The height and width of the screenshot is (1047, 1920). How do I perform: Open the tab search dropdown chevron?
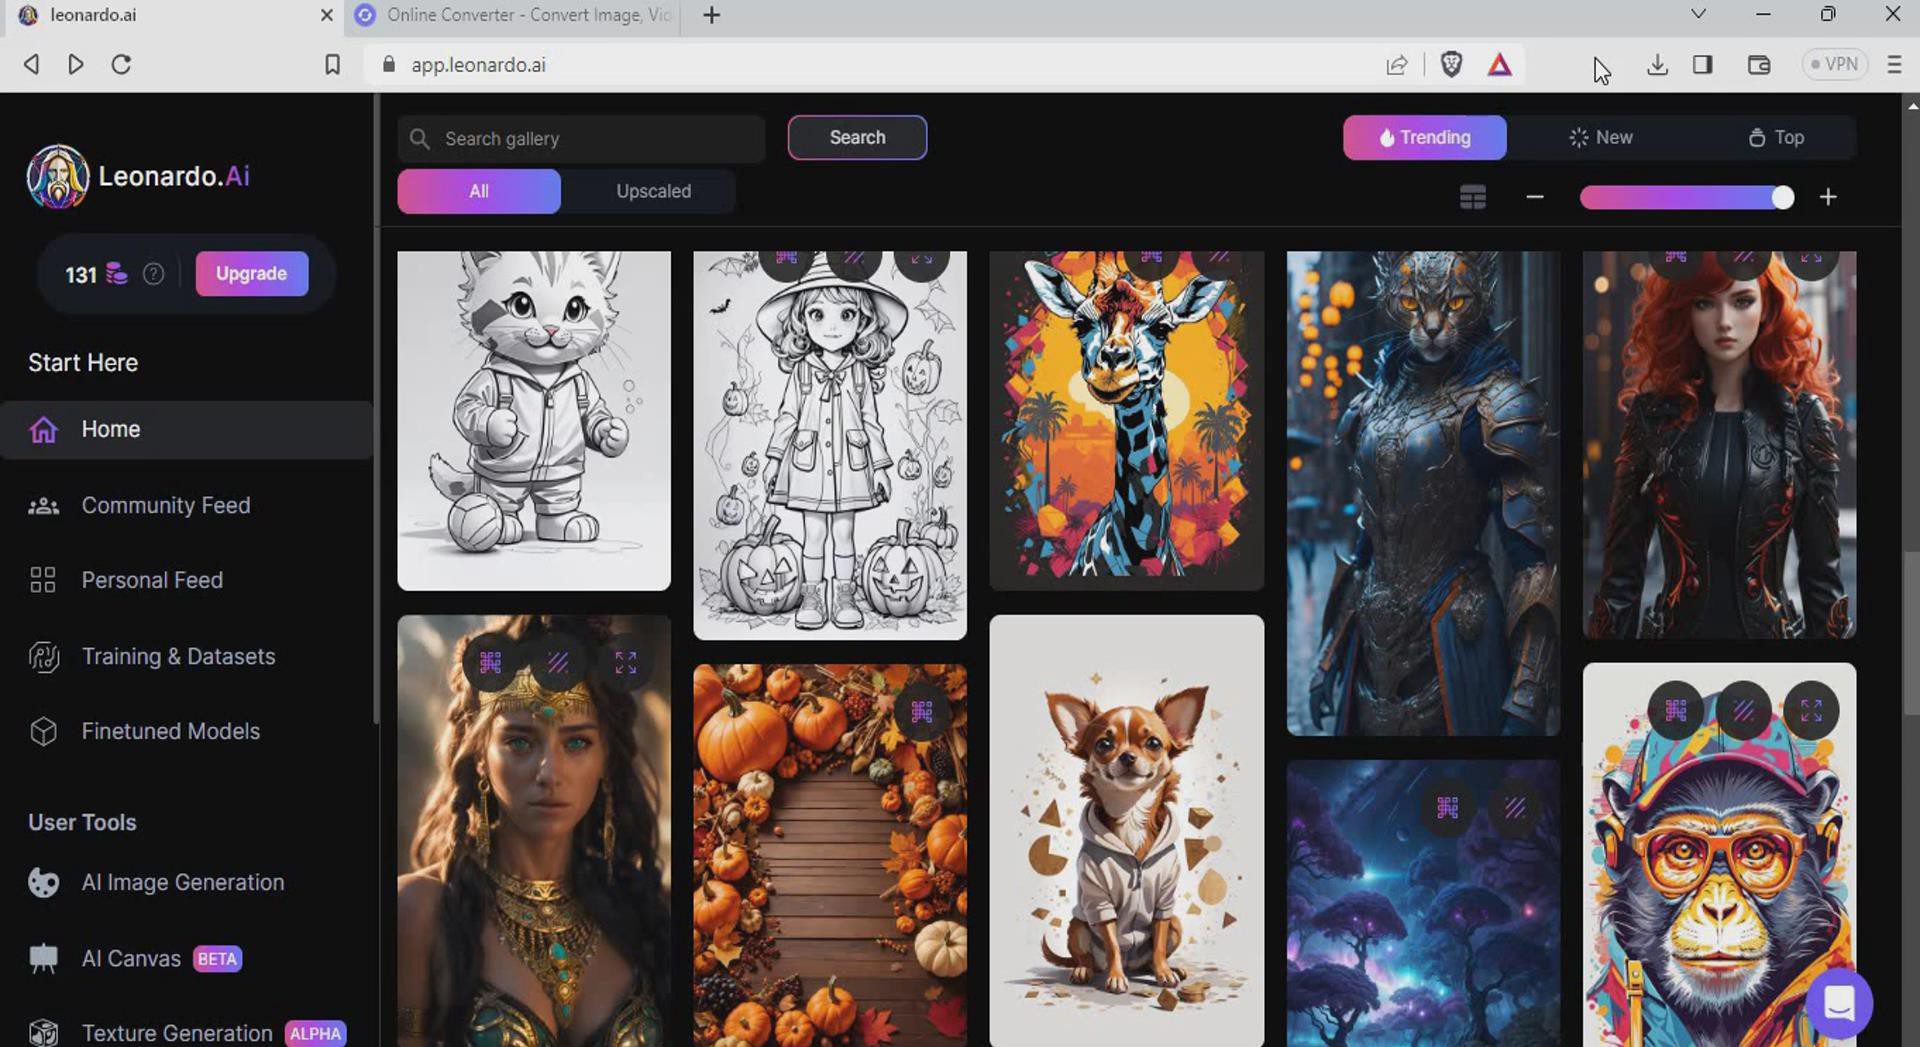(x=1697, y=14)
